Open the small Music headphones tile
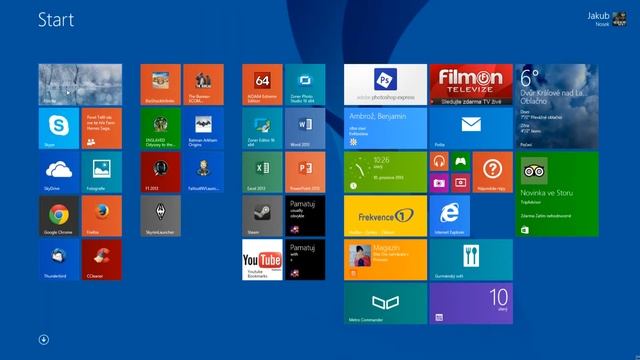 pos(439,161)
